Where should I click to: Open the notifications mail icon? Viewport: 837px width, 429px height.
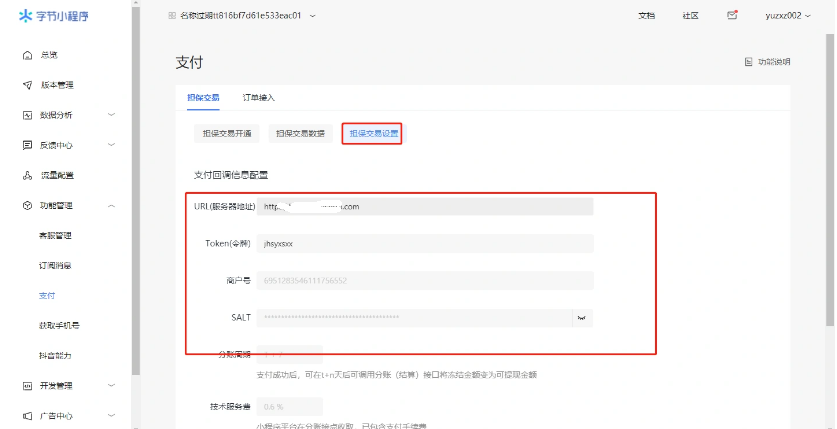pyautogui.click(x=732, y=15)
